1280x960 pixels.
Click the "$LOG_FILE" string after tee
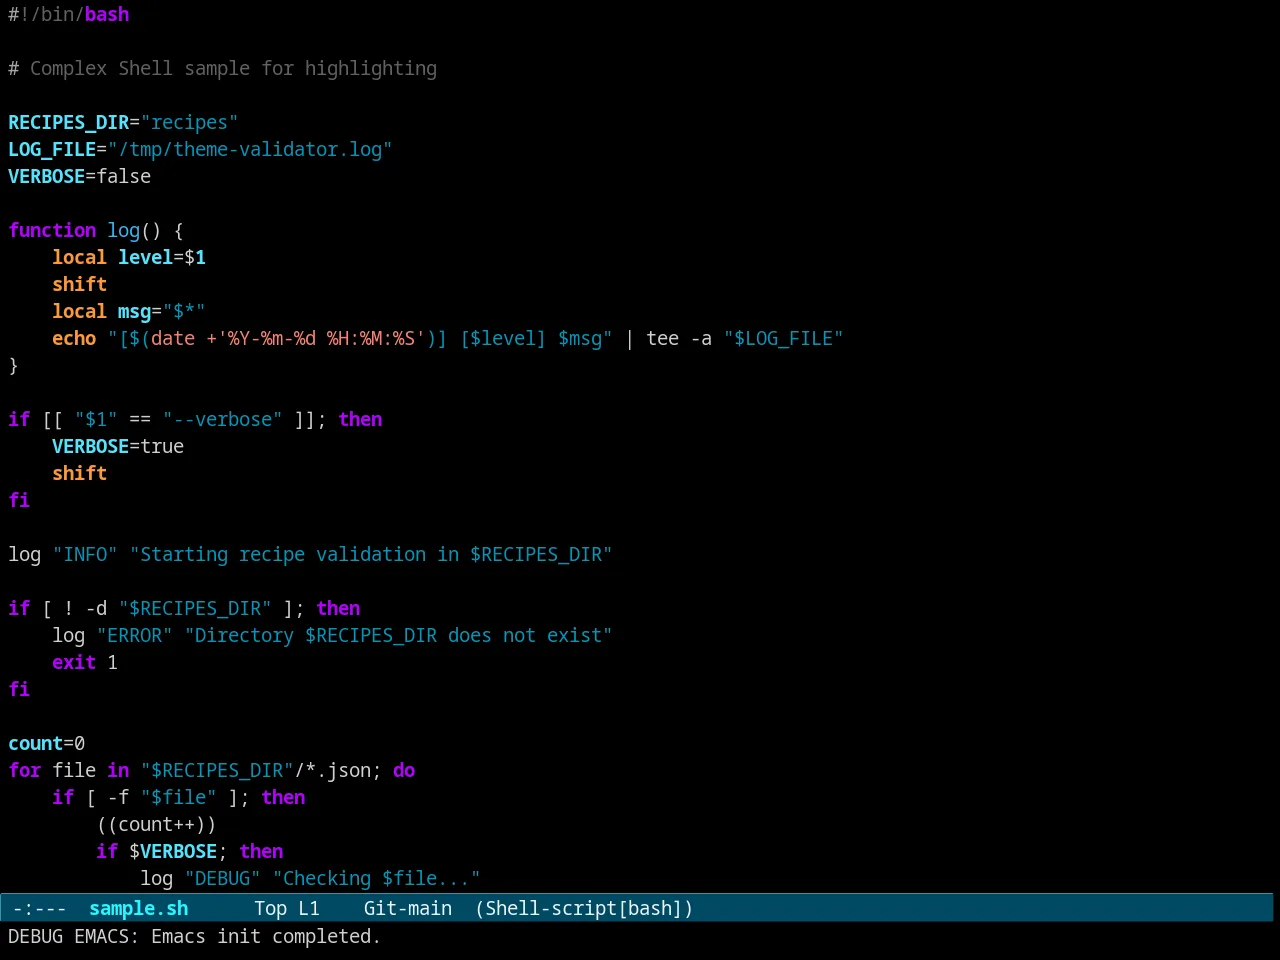point(783,338)
